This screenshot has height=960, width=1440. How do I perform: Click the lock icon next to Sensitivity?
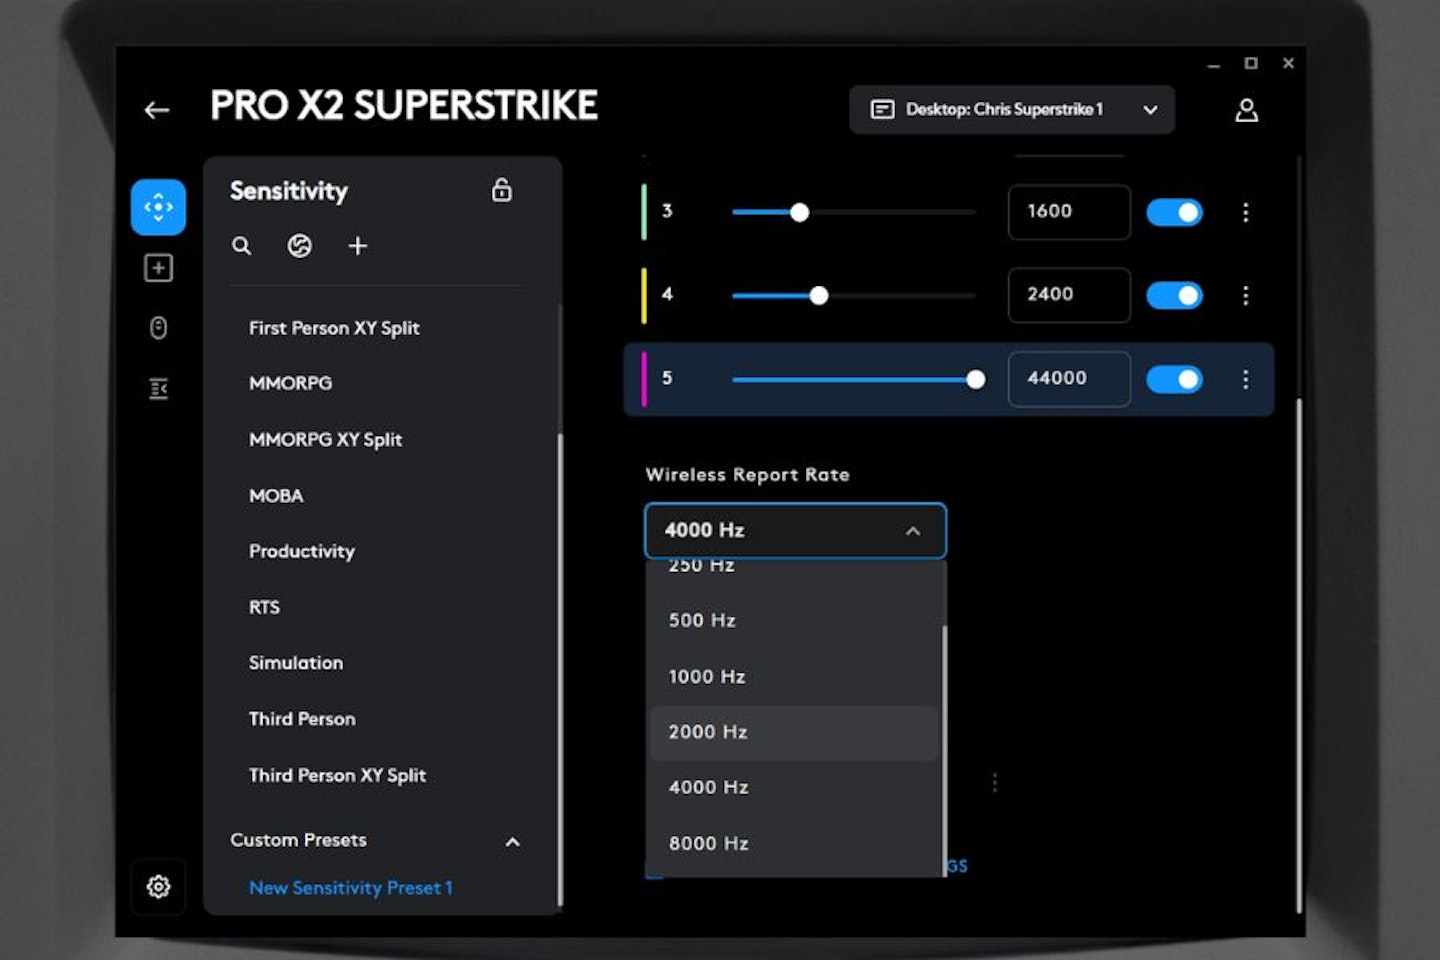click(x=502, y=190)
